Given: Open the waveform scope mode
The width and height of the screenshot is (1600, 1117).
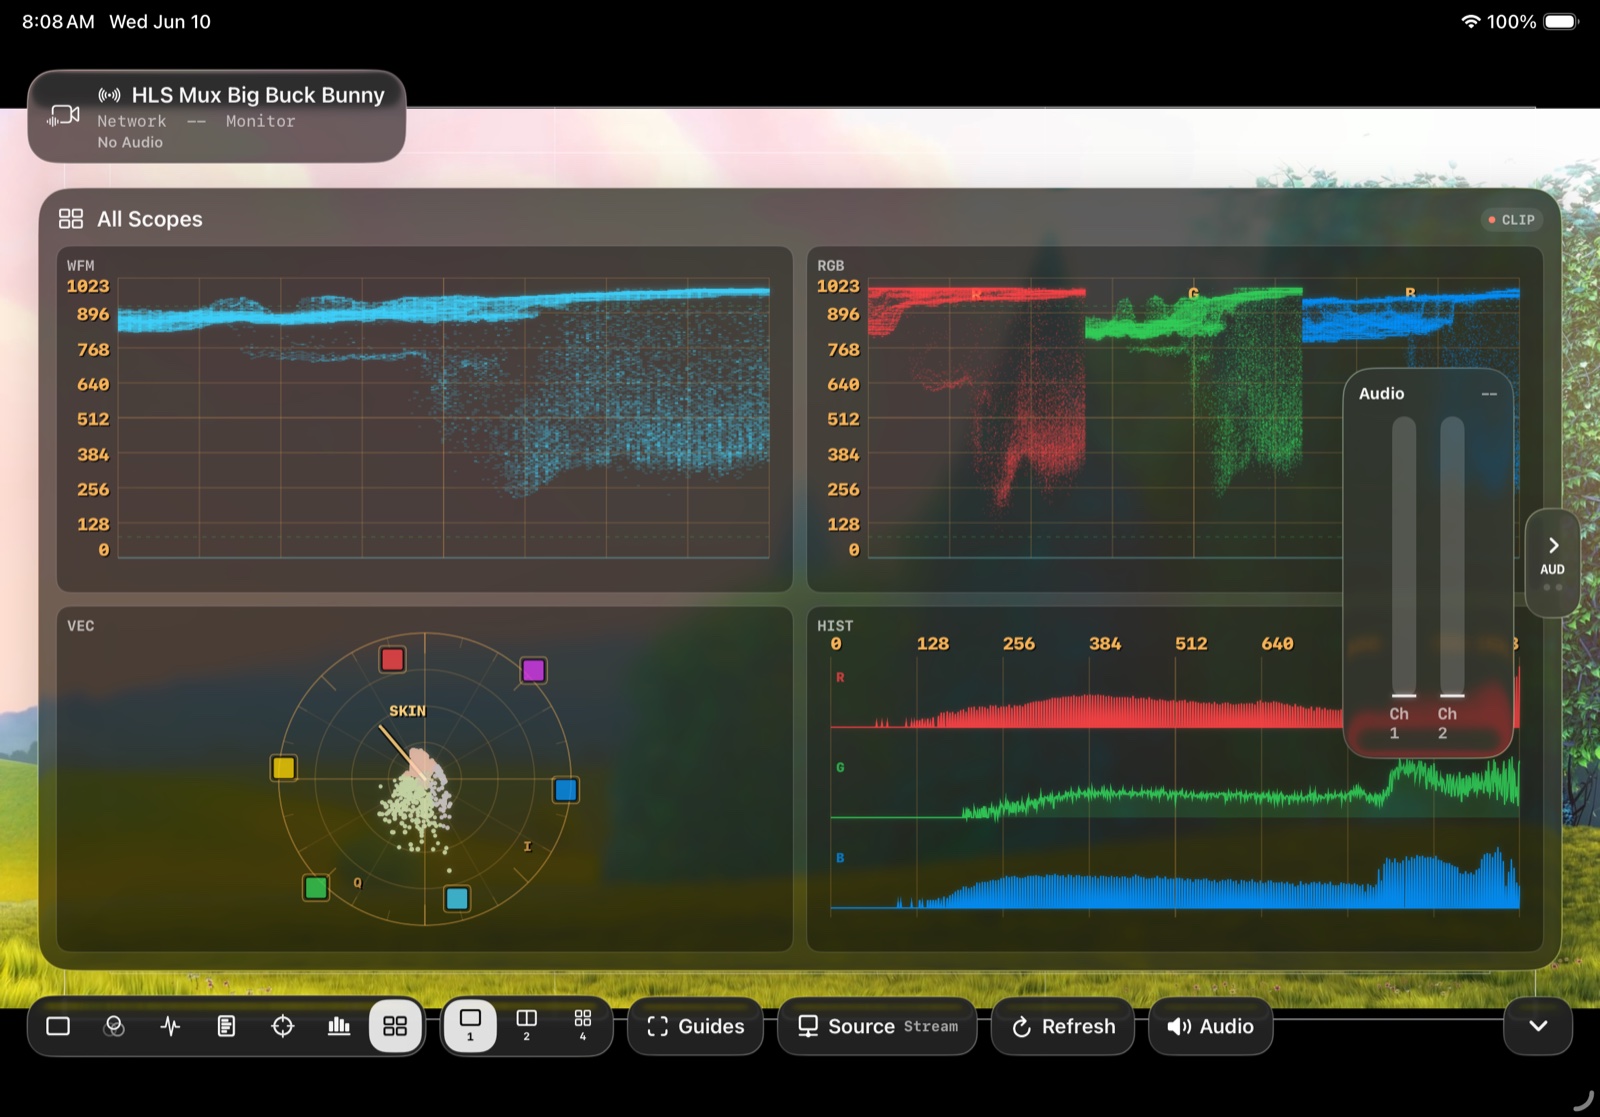Looking at the screenshot, I should tap(170, 1026).
